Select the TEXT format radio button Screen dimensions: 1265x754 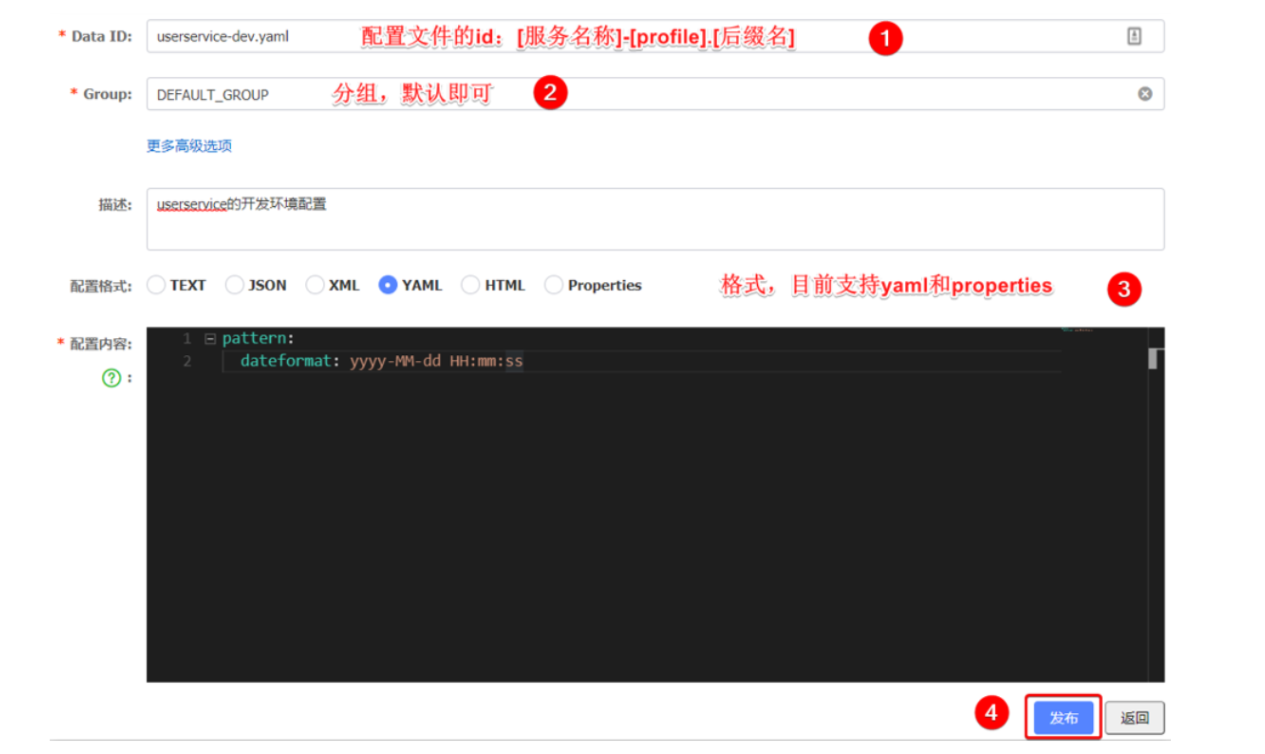click(x=156, y=285)
